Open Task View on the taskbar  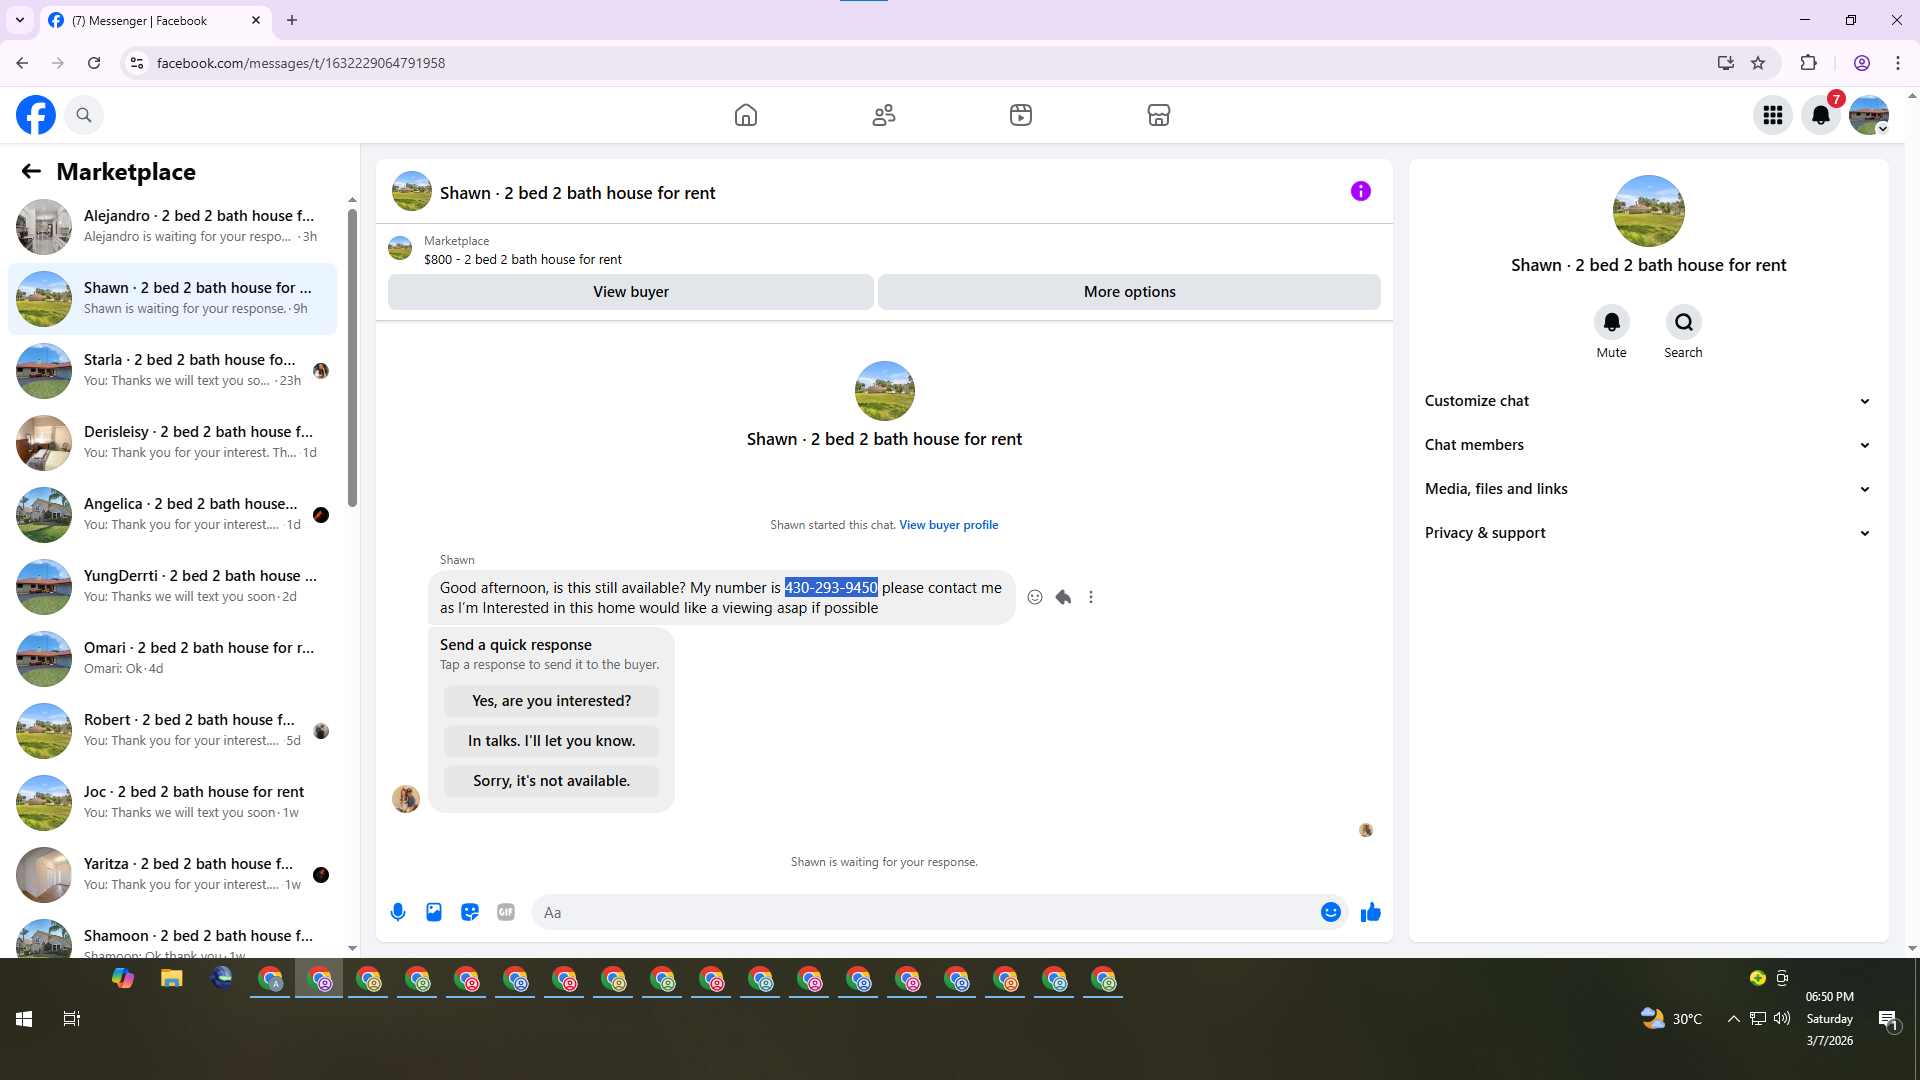72,1019
